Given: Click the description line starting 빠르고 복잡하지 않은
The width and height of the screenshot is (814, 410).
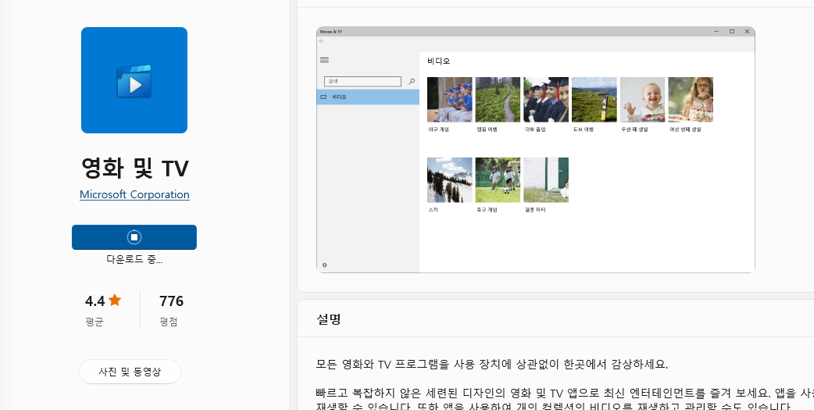Looking at the screenshot, I should pos(564,392).
